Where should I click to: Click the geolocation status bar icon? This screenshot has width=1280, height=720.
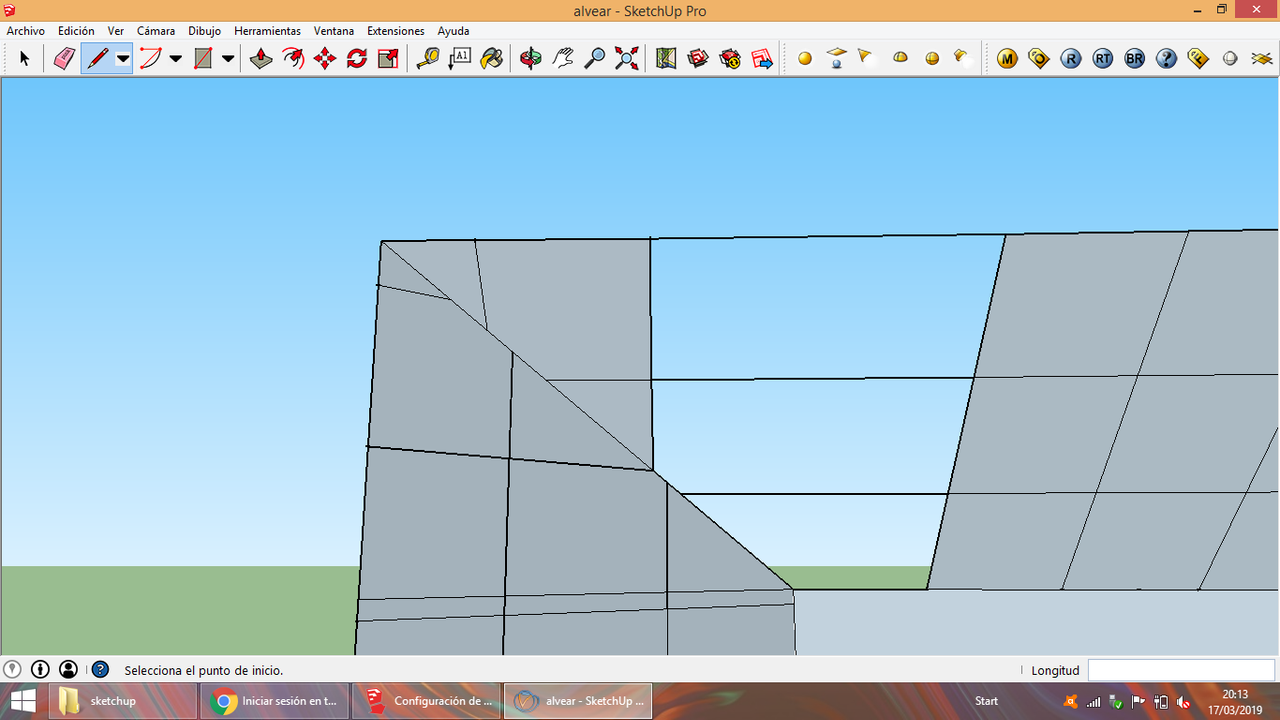(x=12, y=670)
